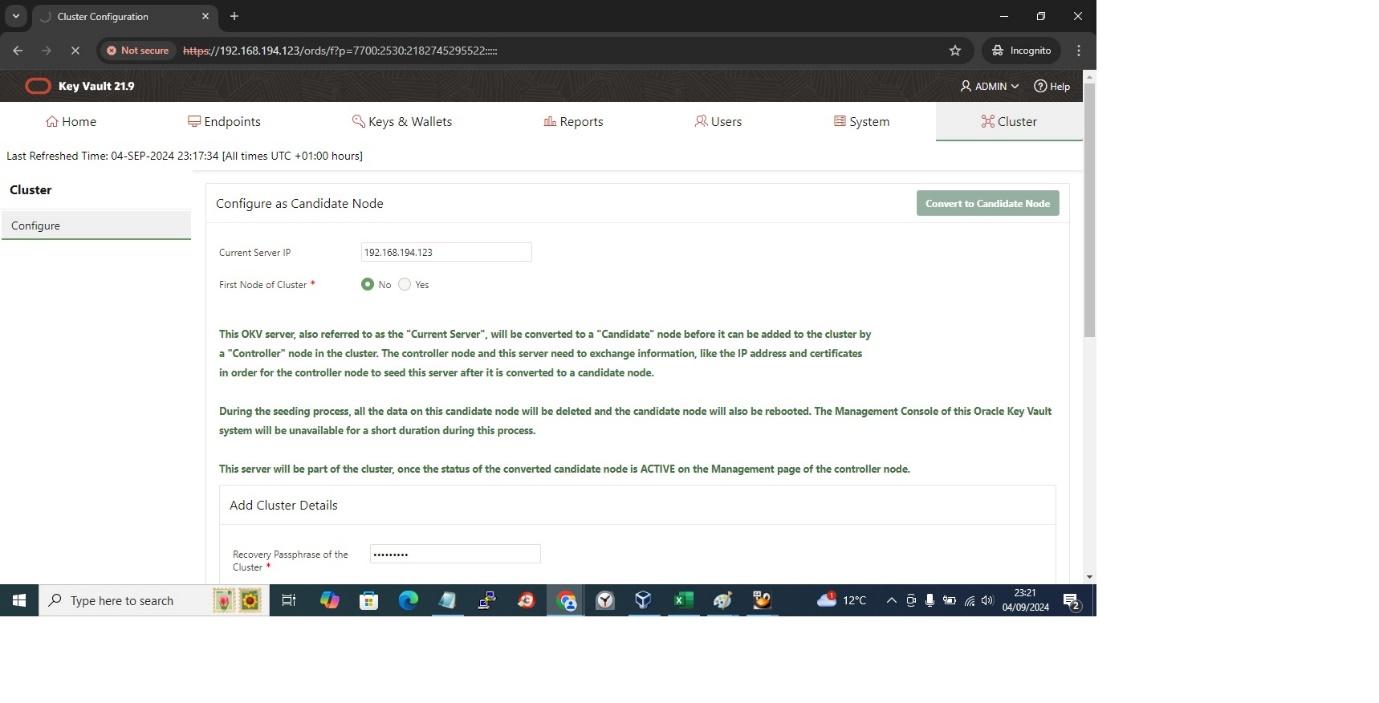Click the Recovery Passphrase of the Cluster field
The height and width of the screenshot is (703, 1379).
[x=455, y=554]
